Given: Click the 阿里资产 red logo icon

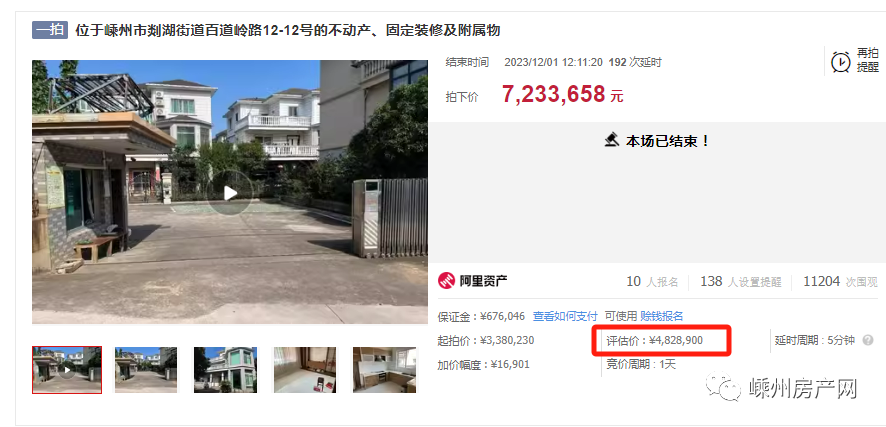Looking at the screenshot, I should [x=446, y=281].
